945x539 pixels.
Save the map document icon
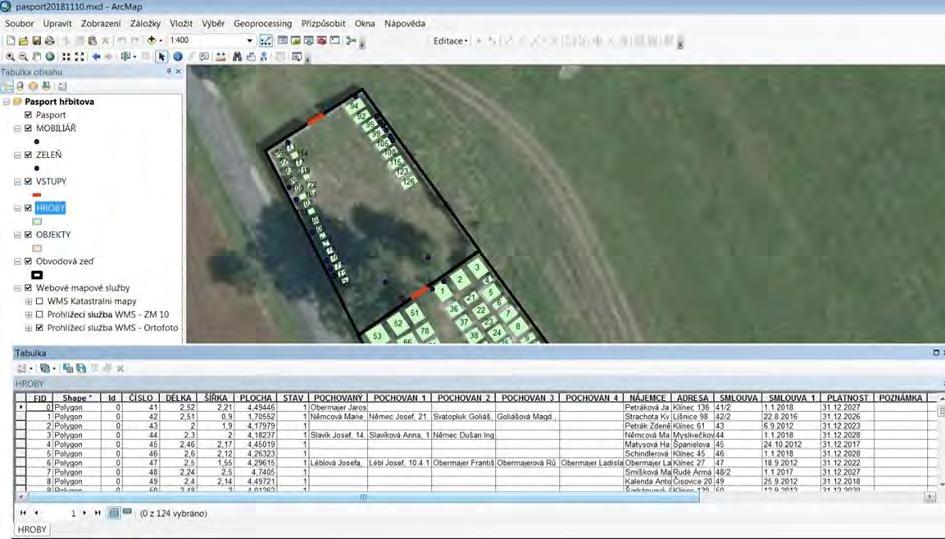pos(36,40)
